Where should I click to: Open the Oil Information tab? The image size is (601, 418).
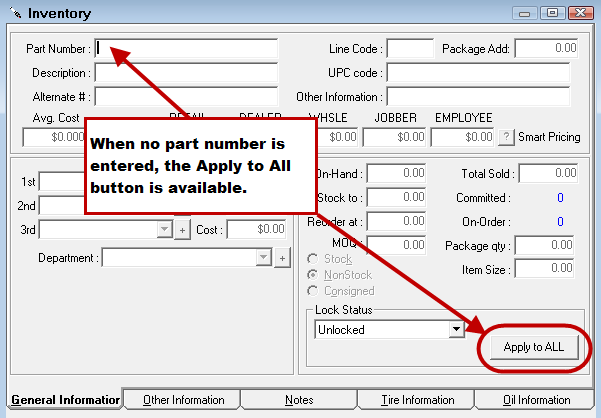tap(536, 400)
